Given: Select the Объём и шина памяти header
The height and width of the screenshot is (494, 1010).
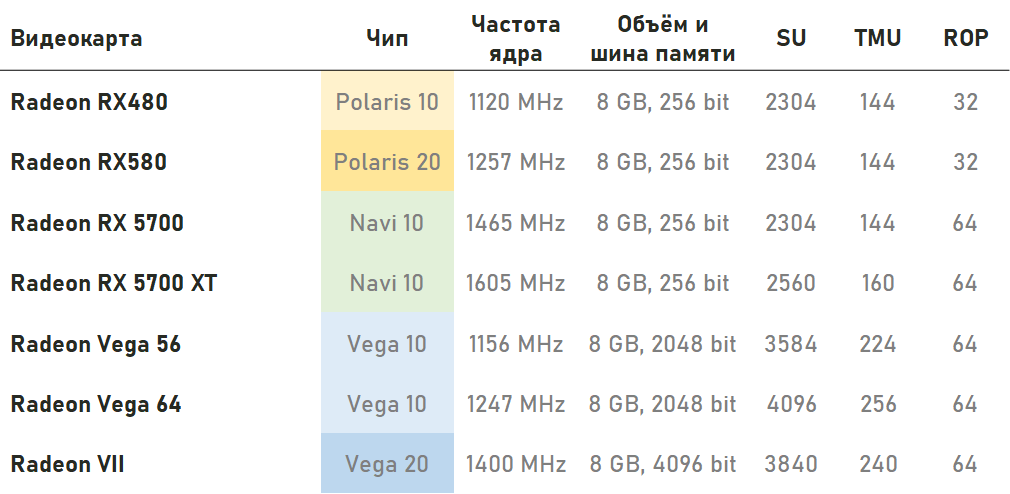Looking at the screenshot, I should click(662, 39).
